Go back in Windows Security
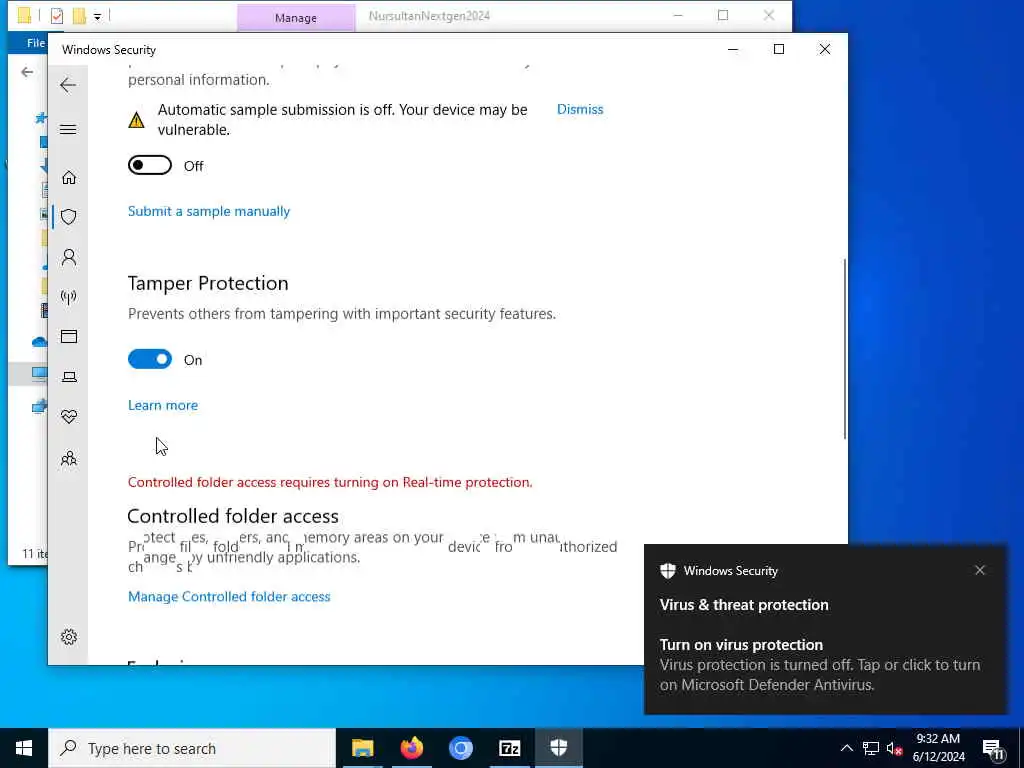Image resolution: width=1024 pixels, height=768 pixels. [68, 85]
